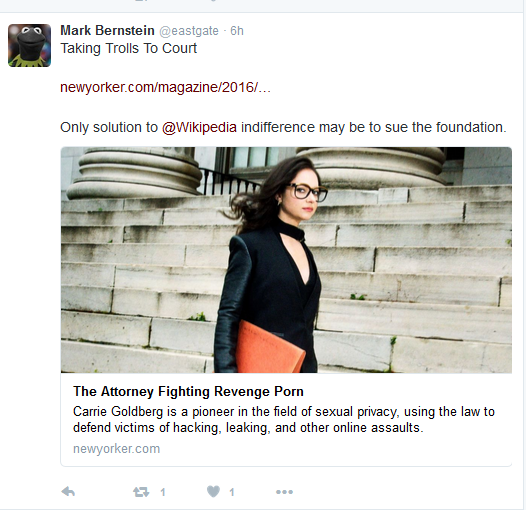Screen dimensions: 526x510
Task: Click the Taking Trolls To Court text
Action: [x=128, y=48]
